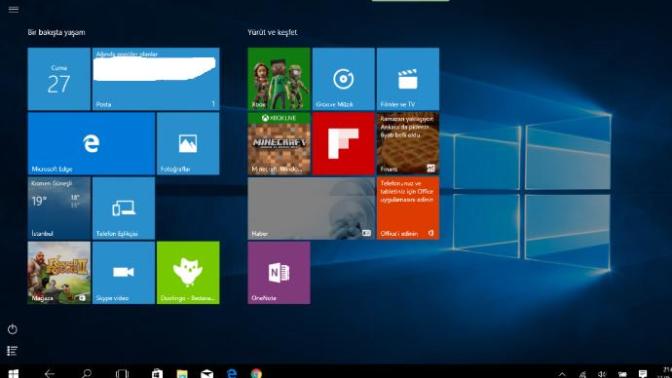Open Google Chrome from the taskbar

(257, 373)
